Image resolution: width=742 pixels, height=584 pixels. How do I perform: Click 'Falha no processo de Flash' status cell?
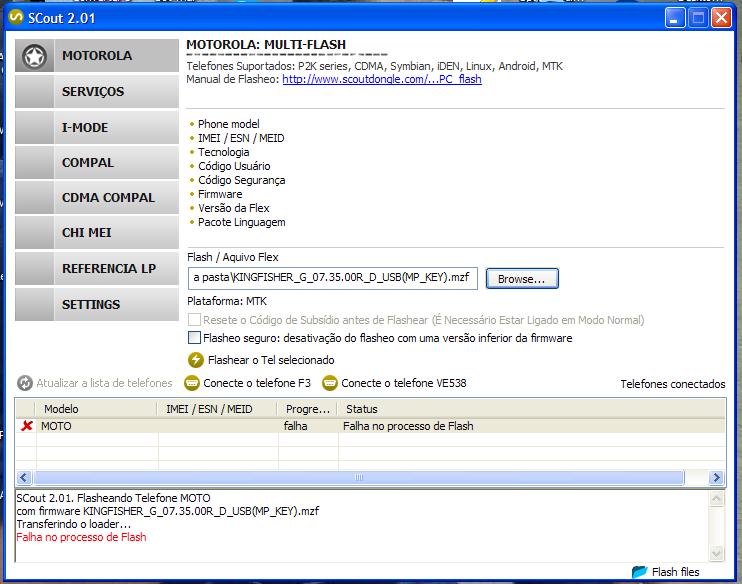408,426
